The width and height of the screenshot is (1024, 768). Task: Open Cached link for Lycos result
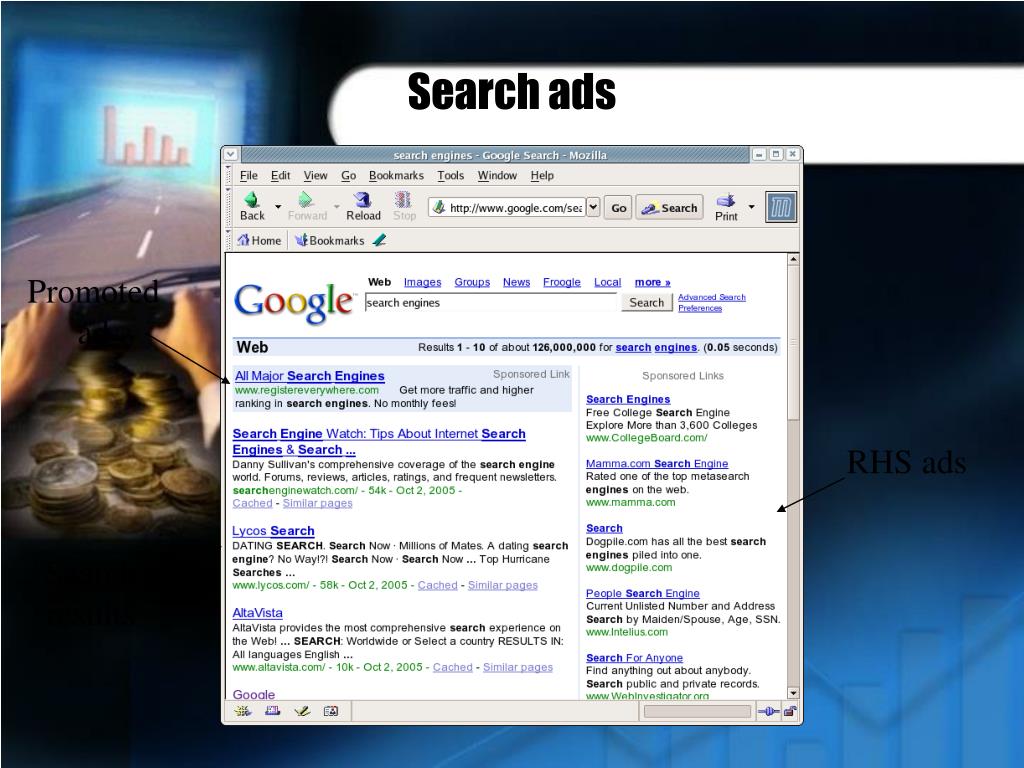click(438, 585)
